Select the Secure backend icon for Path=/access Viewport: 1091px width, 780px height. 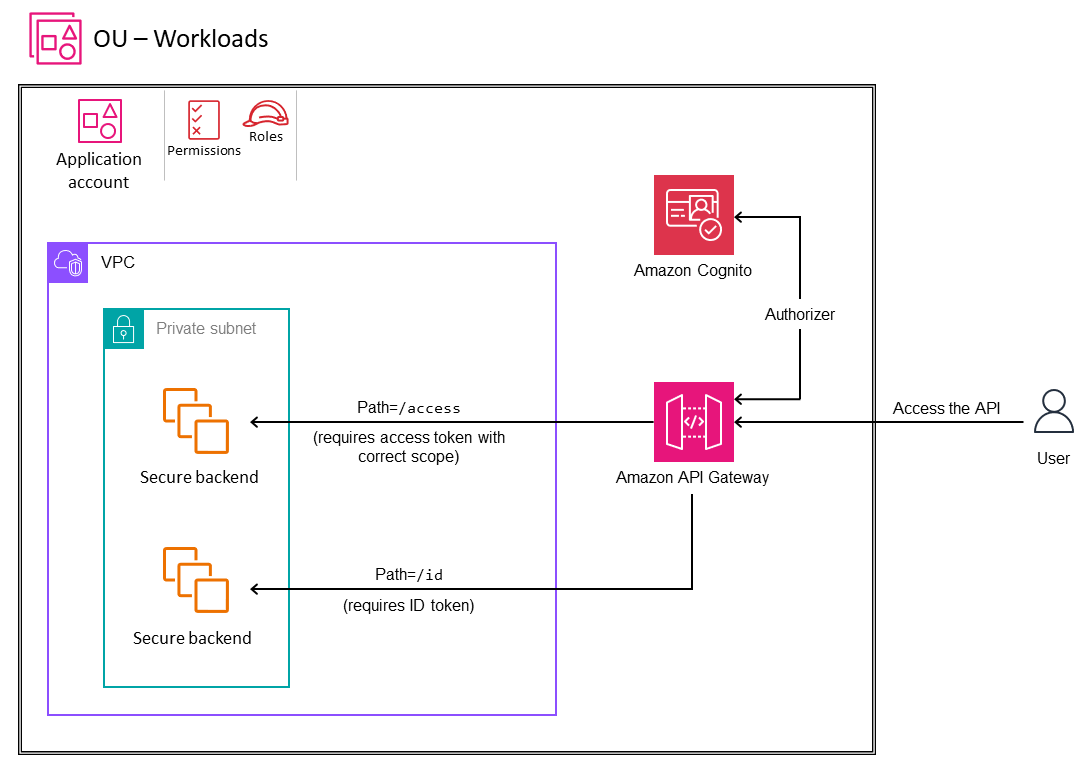[196, 421]
